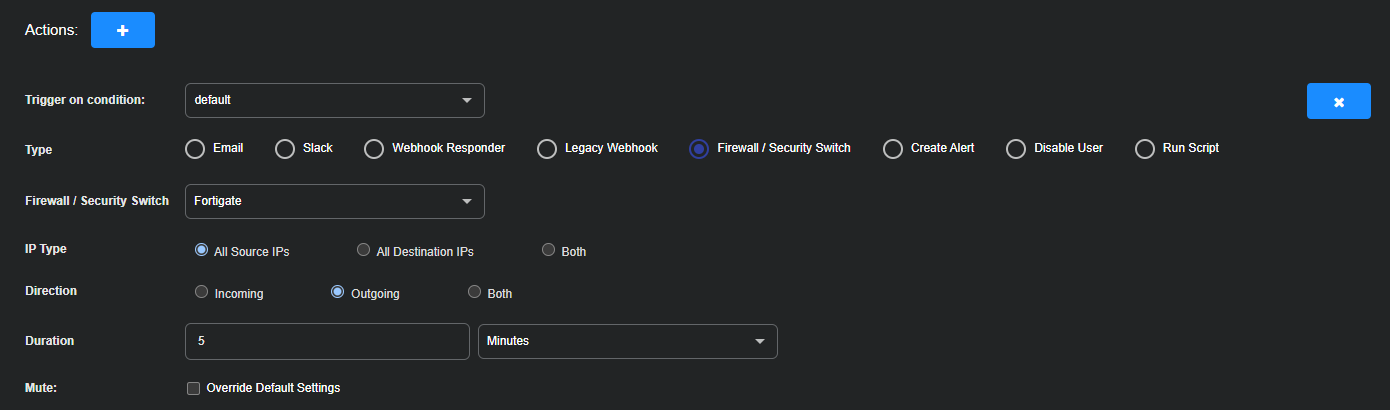Choose Run Script action type

tap(1145, 149)
